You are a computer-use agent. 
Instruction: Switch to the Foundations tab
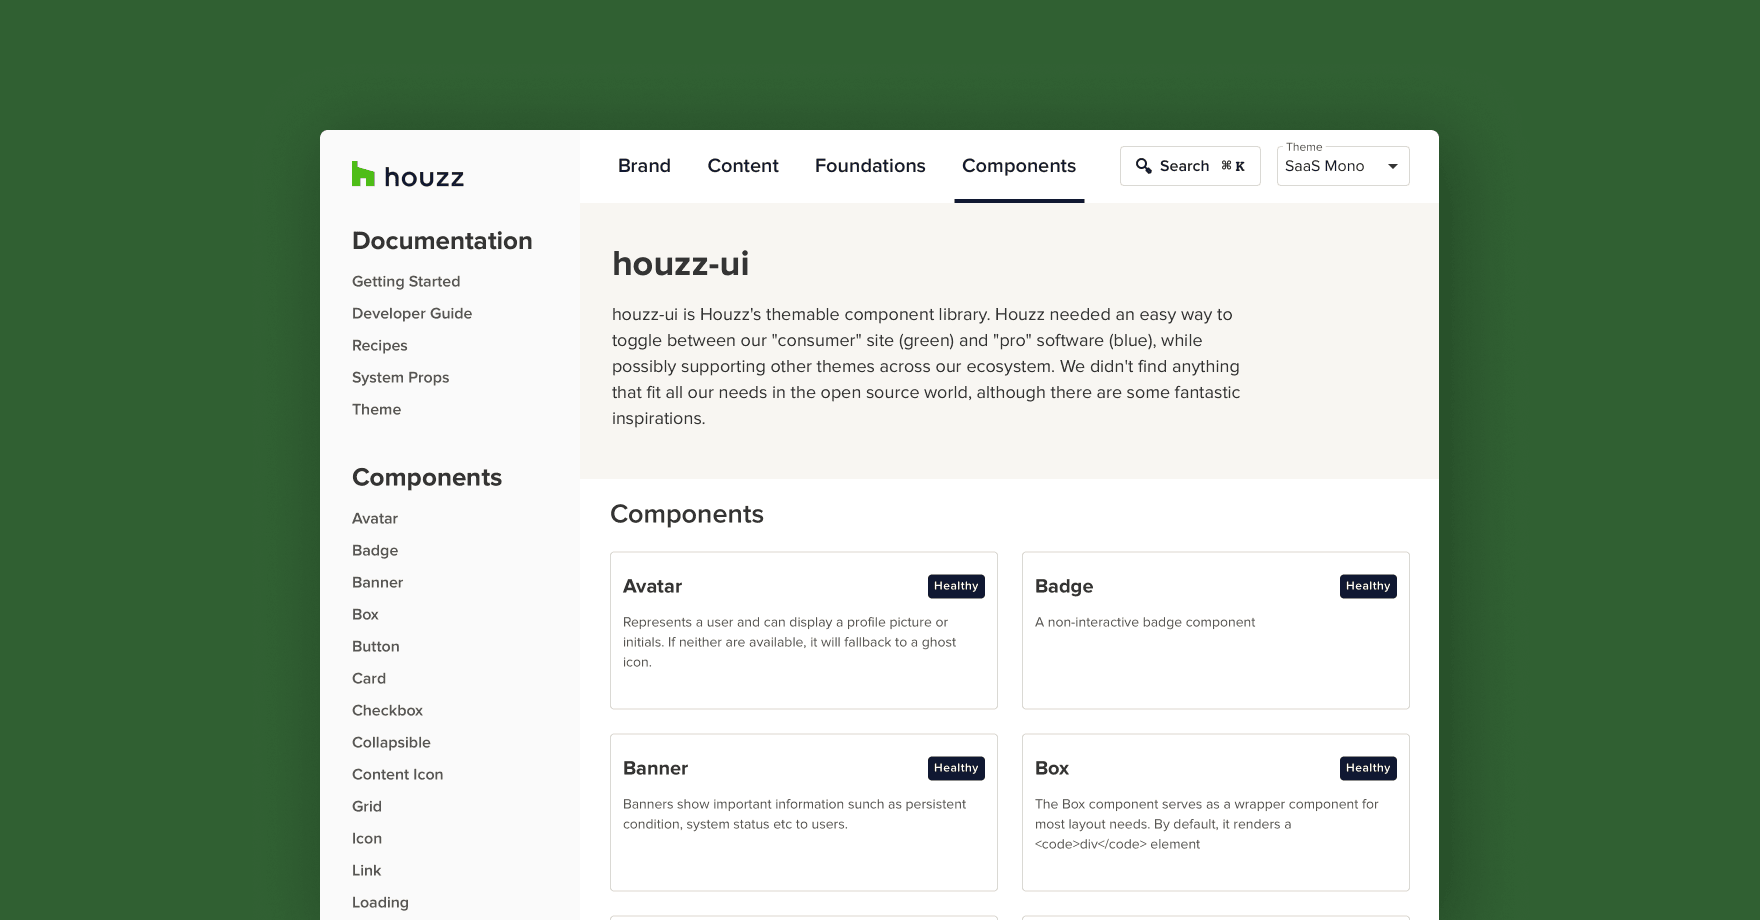[x=870, y=166]
